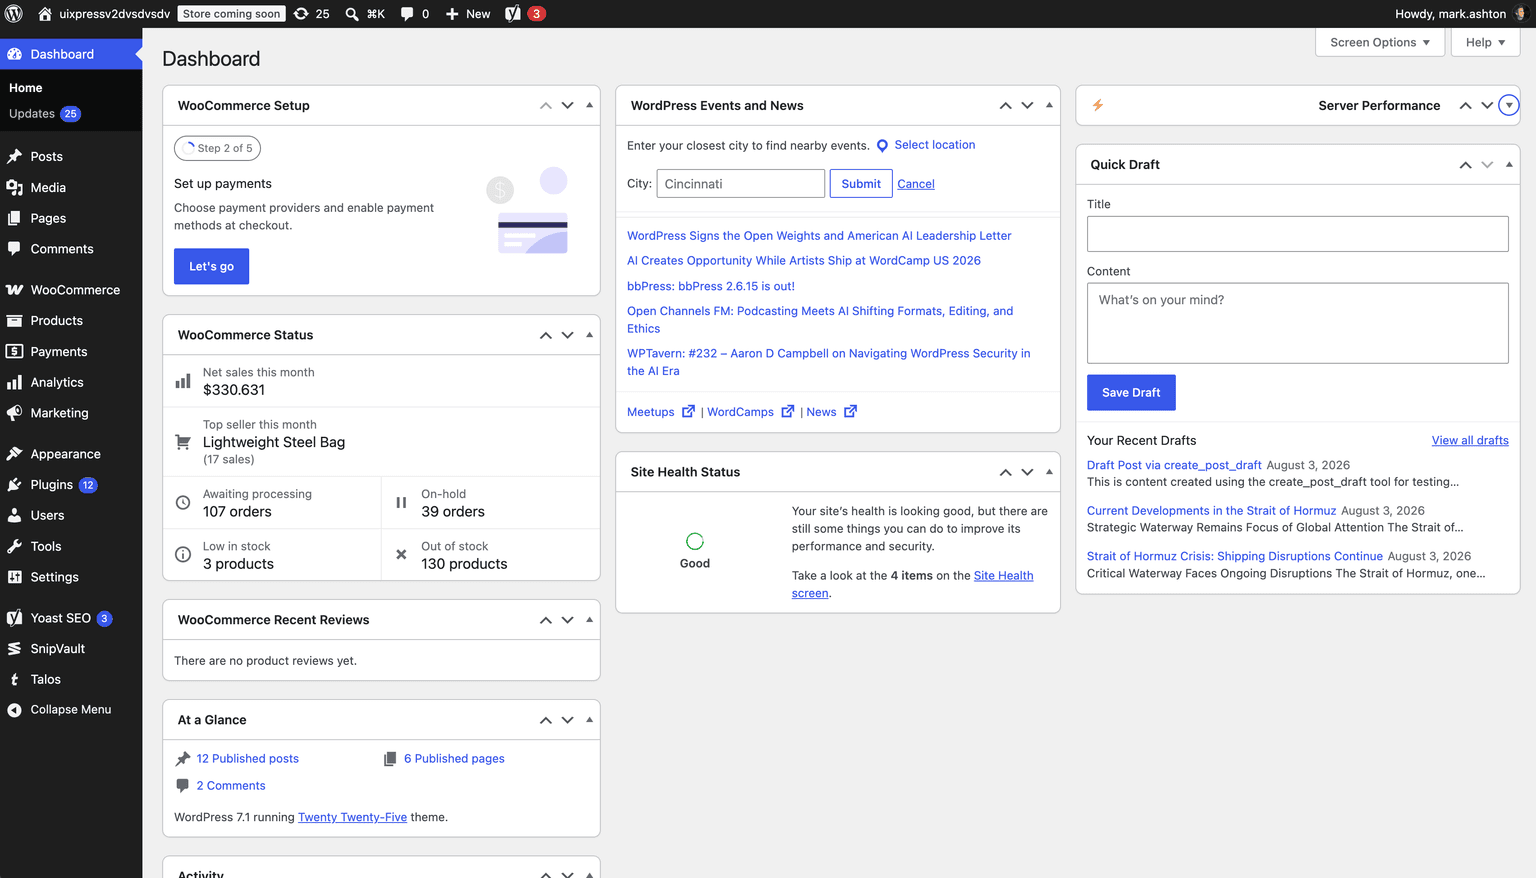Click the Collapse Menu arrow icon

click(x=14, y=710)
